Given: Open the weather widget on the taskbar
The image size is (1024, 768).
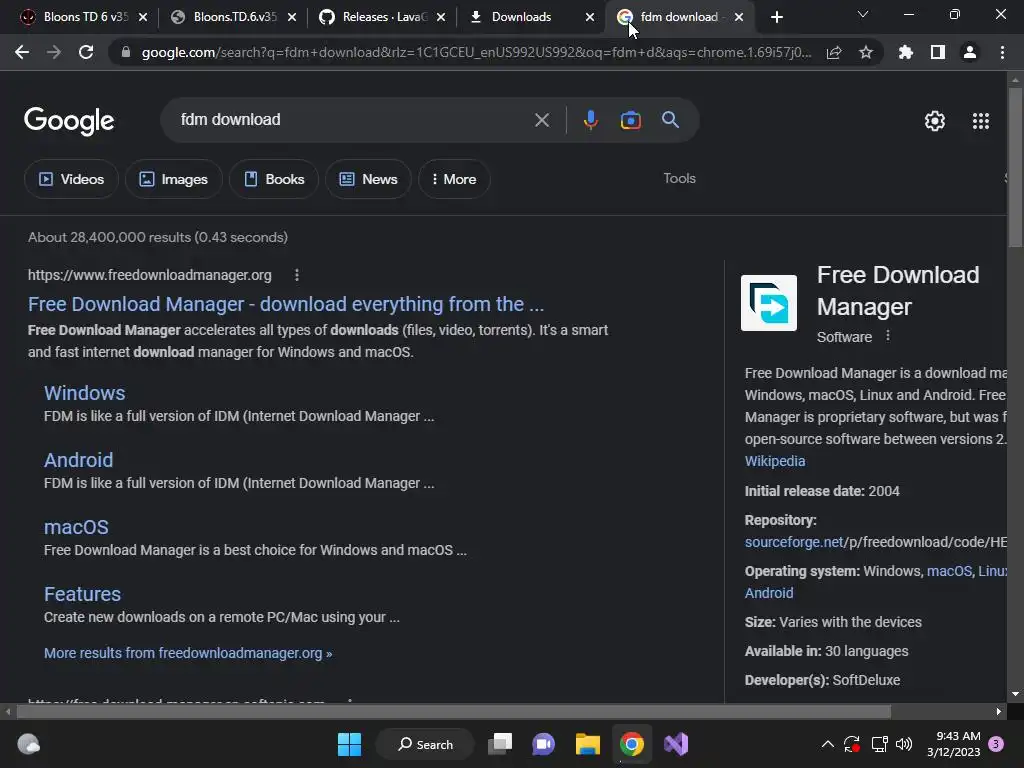Looking at the screenshot, I should click(29, 744).
